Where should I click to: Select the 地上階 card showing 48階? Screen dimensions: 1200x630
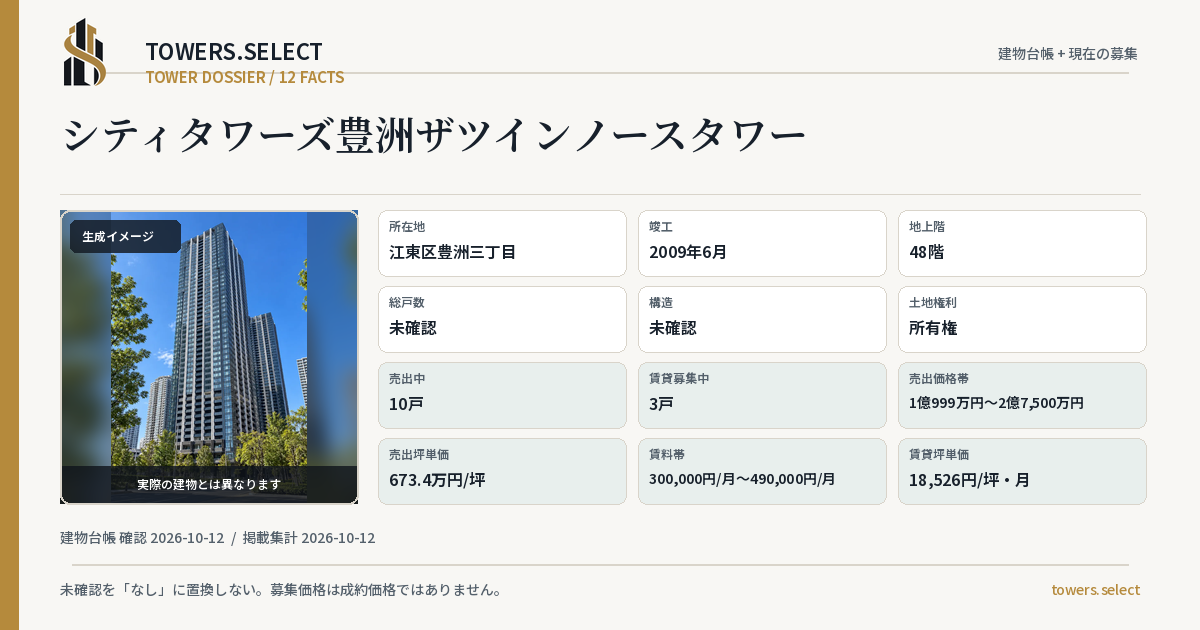click(1022, 243)
